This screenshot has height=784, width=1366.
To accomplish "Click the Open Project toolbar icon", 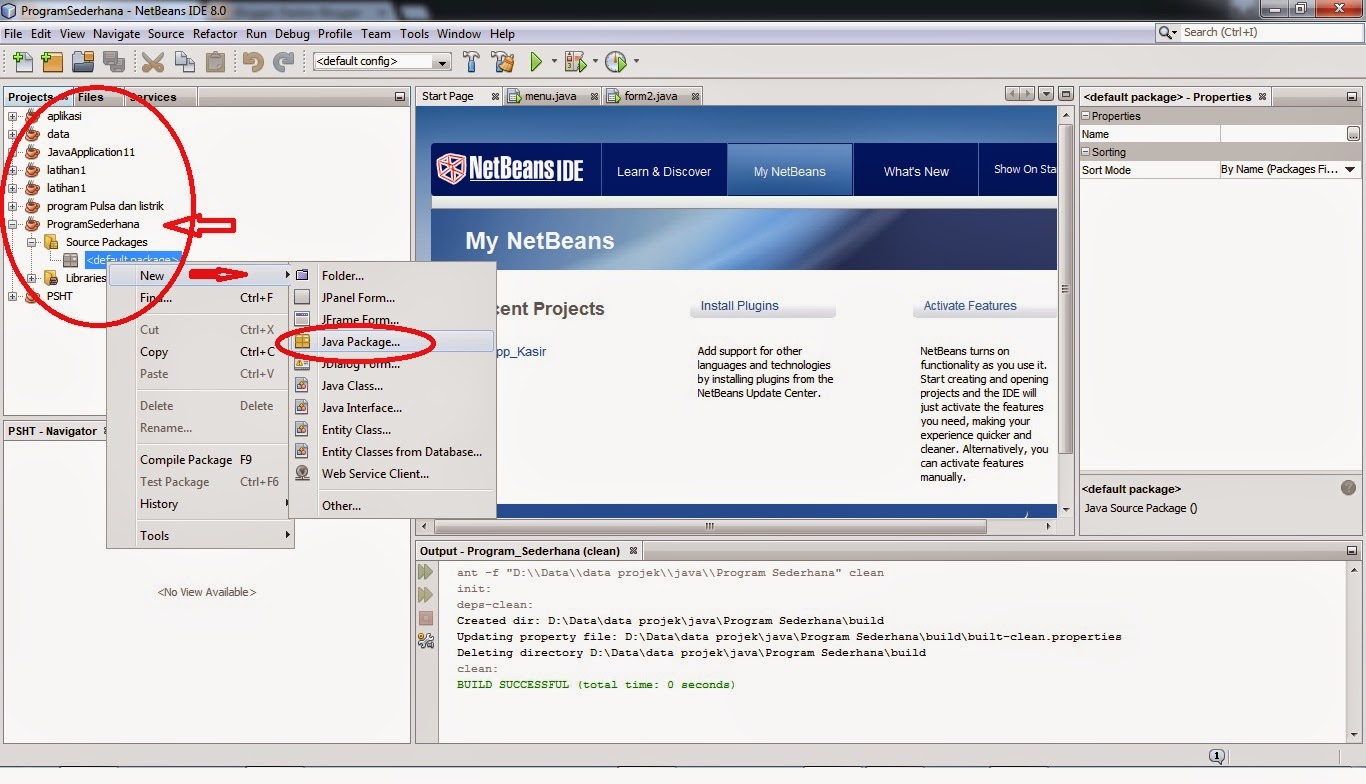I will pyautogui.click(x=83, y=62).
